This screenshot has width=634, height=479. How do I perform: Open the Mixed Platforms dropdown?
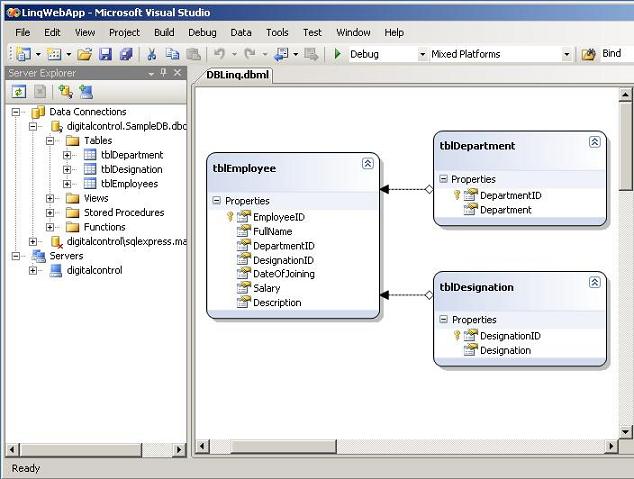click(x=567, y=54)
